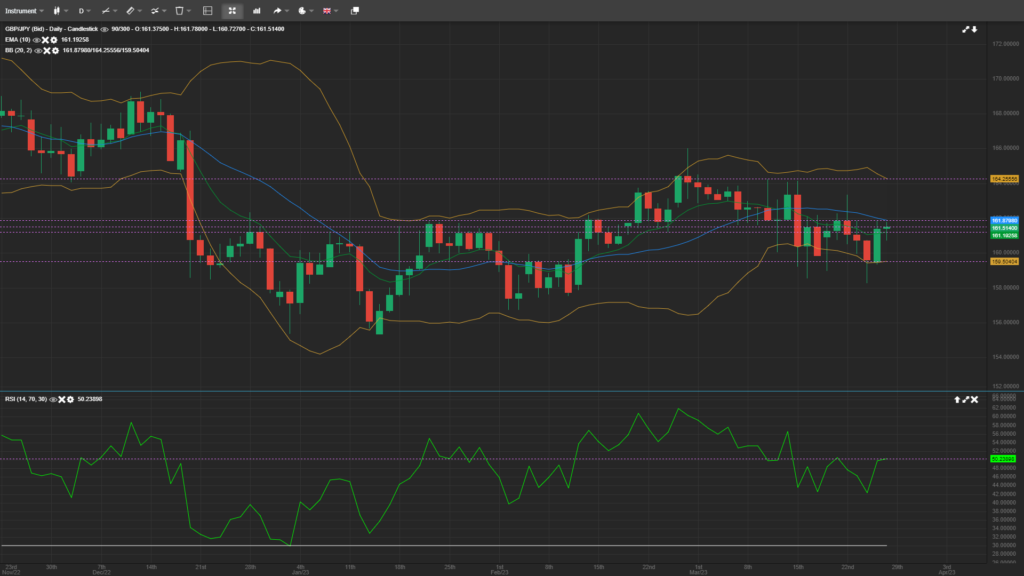Screen dimensions: 1024x576
Task: Toggle the RSI indicator eye icon
Action: [x=53, y=399]
